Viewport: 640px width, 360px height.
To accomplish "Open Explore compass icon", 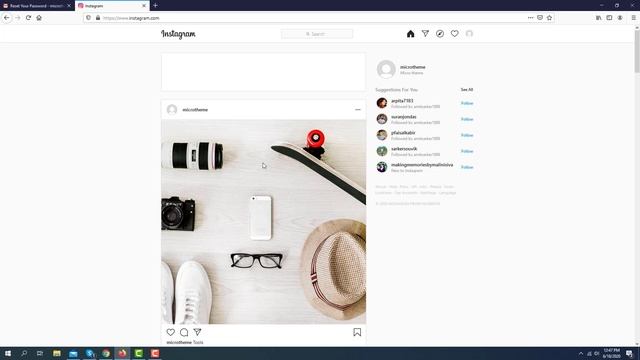I will click(x=440, y=34).
